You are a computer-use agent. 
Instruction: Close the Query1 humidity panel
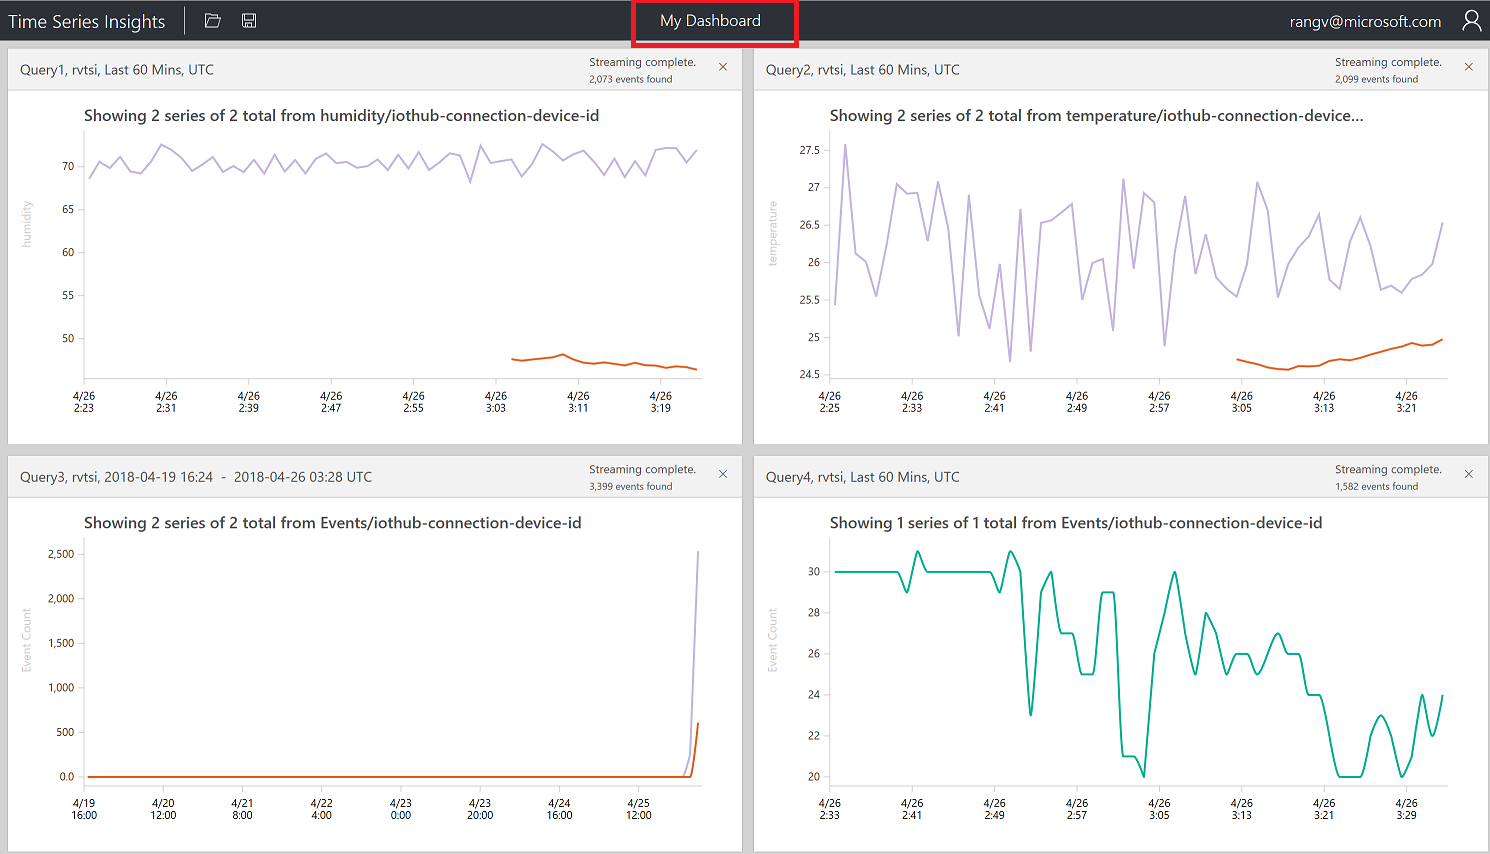click(723, 67)
